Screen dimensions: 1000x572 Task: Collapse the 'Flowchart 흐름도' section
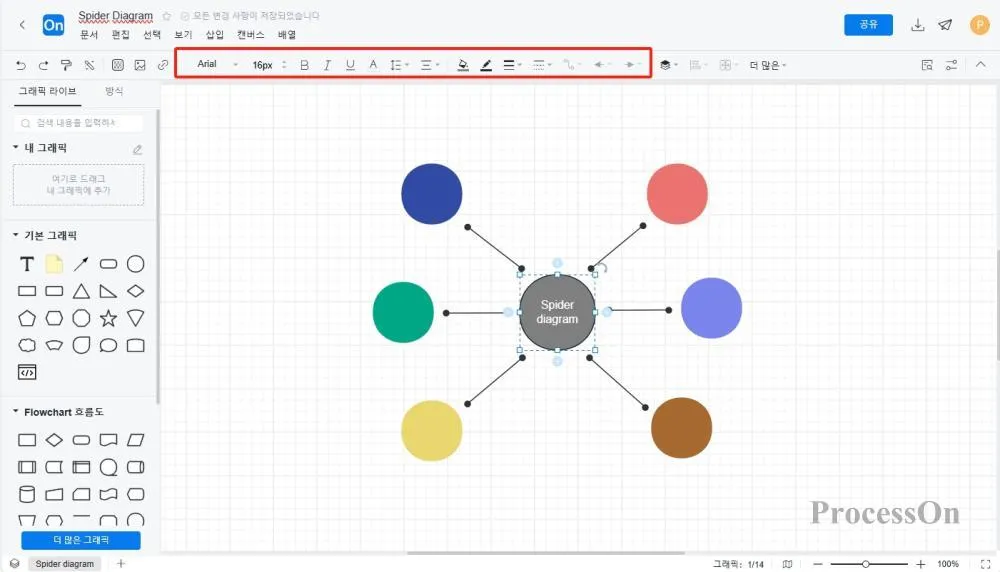16,412
